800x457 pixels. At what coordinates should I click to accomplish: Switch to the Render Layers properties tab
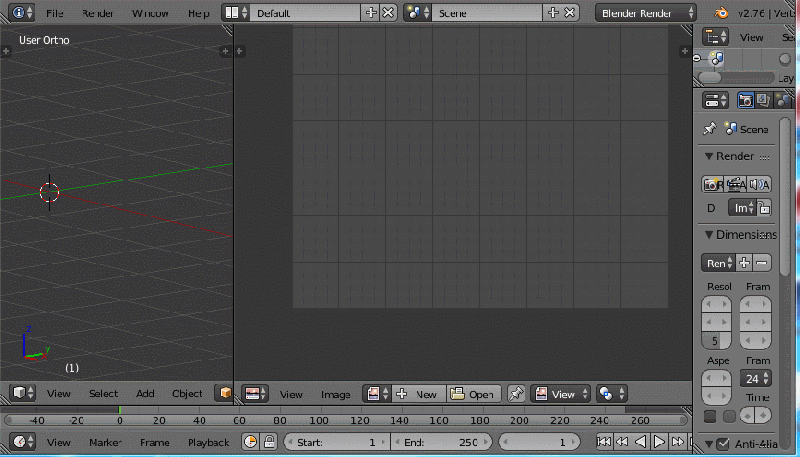tap(763, 100)
